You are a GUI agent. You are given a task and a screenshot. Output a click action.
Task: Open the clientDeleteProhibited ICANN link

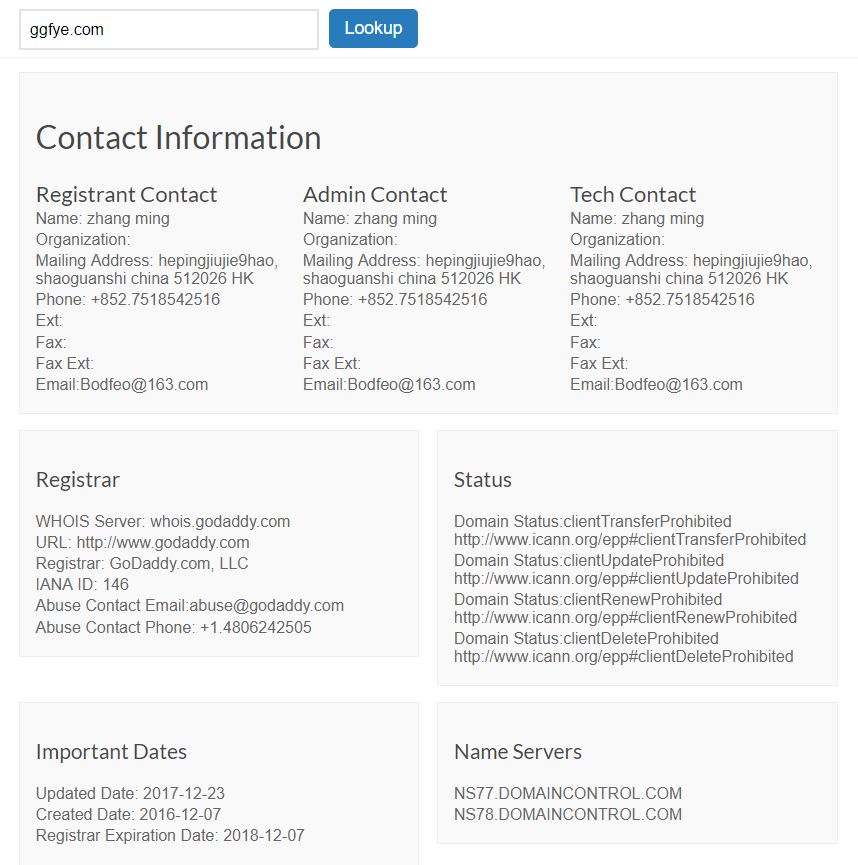623,656
